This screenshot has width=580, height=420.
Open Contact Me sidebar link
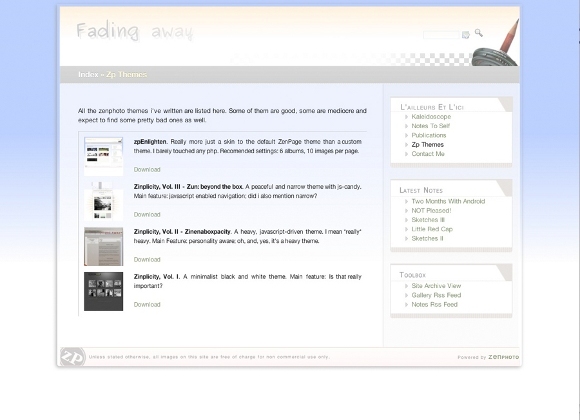[428, 154]
